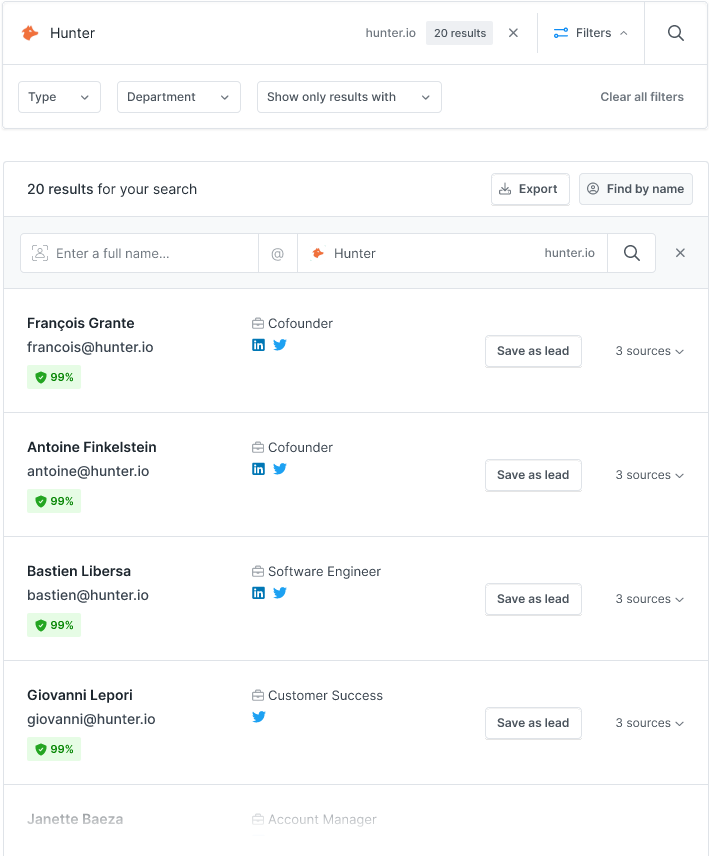This screenshot has height=856, width=710.
Task: Open François Grante's Twitter profile icon
Action: pos(280,345)
